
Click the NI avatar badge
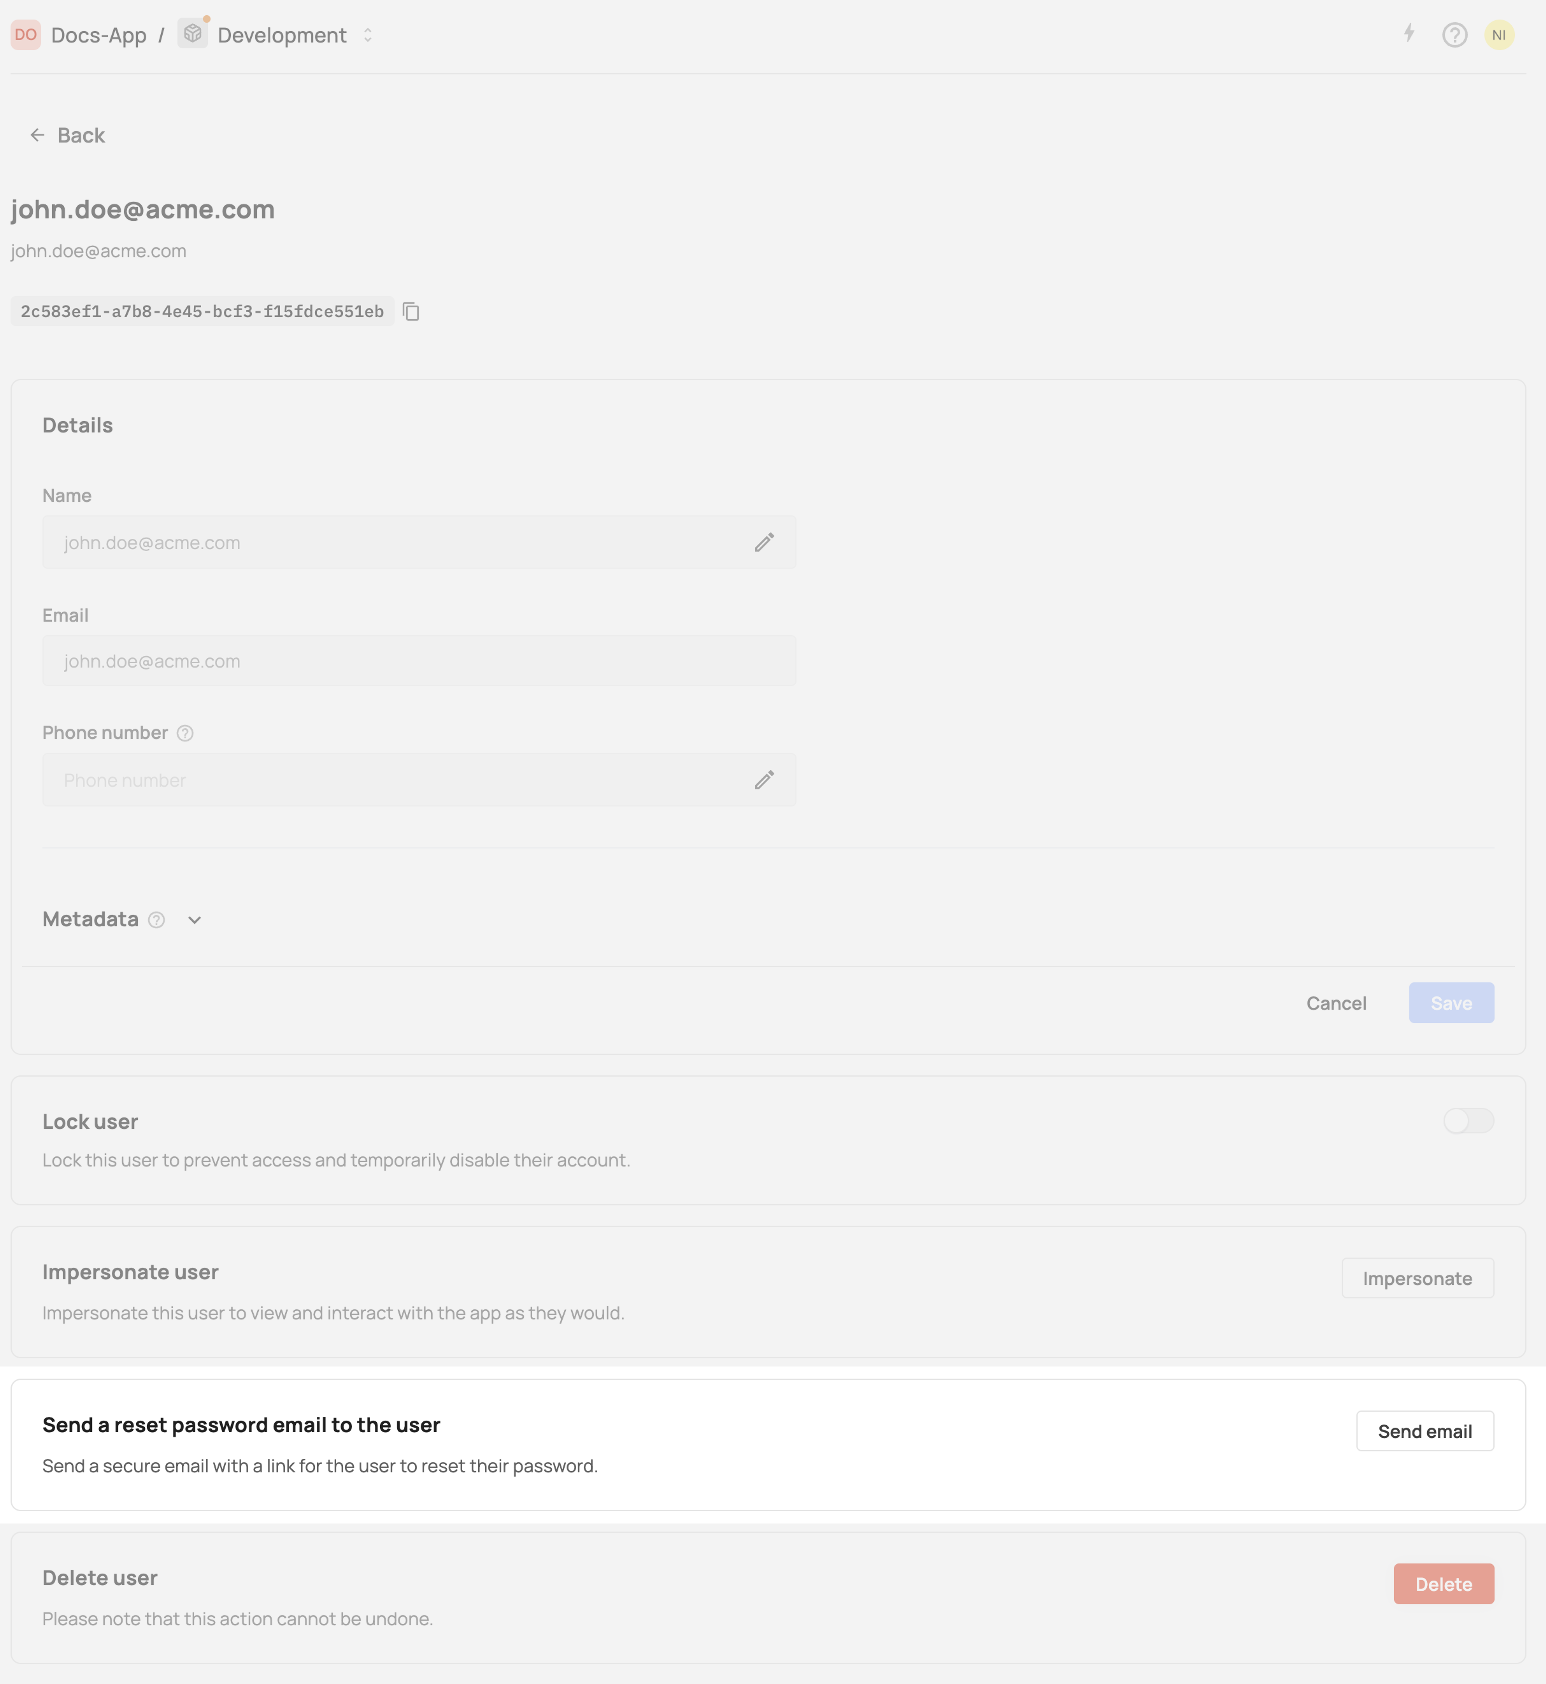click(x=1499, y=34)
